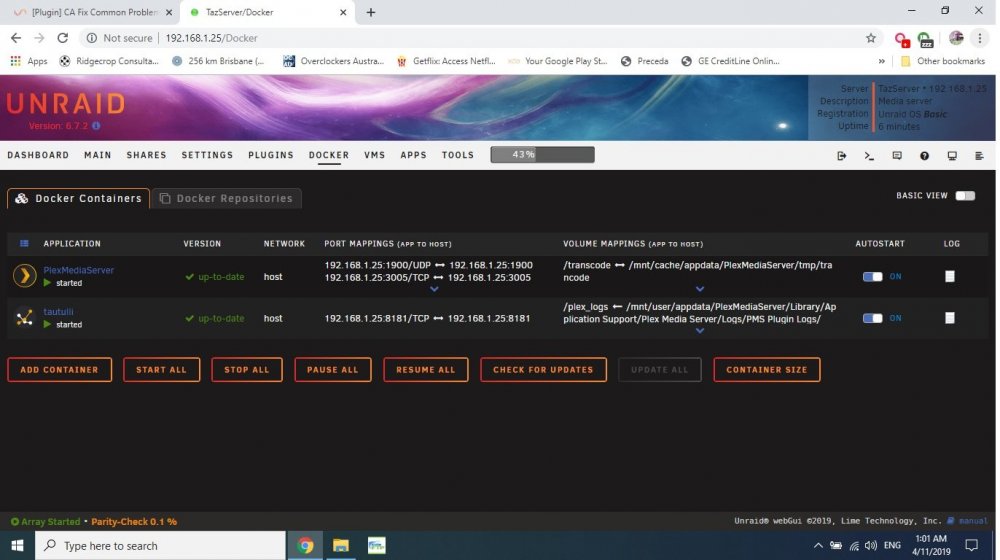
Task: Expand tautulli volume mappings
Action: click(702, 331)
